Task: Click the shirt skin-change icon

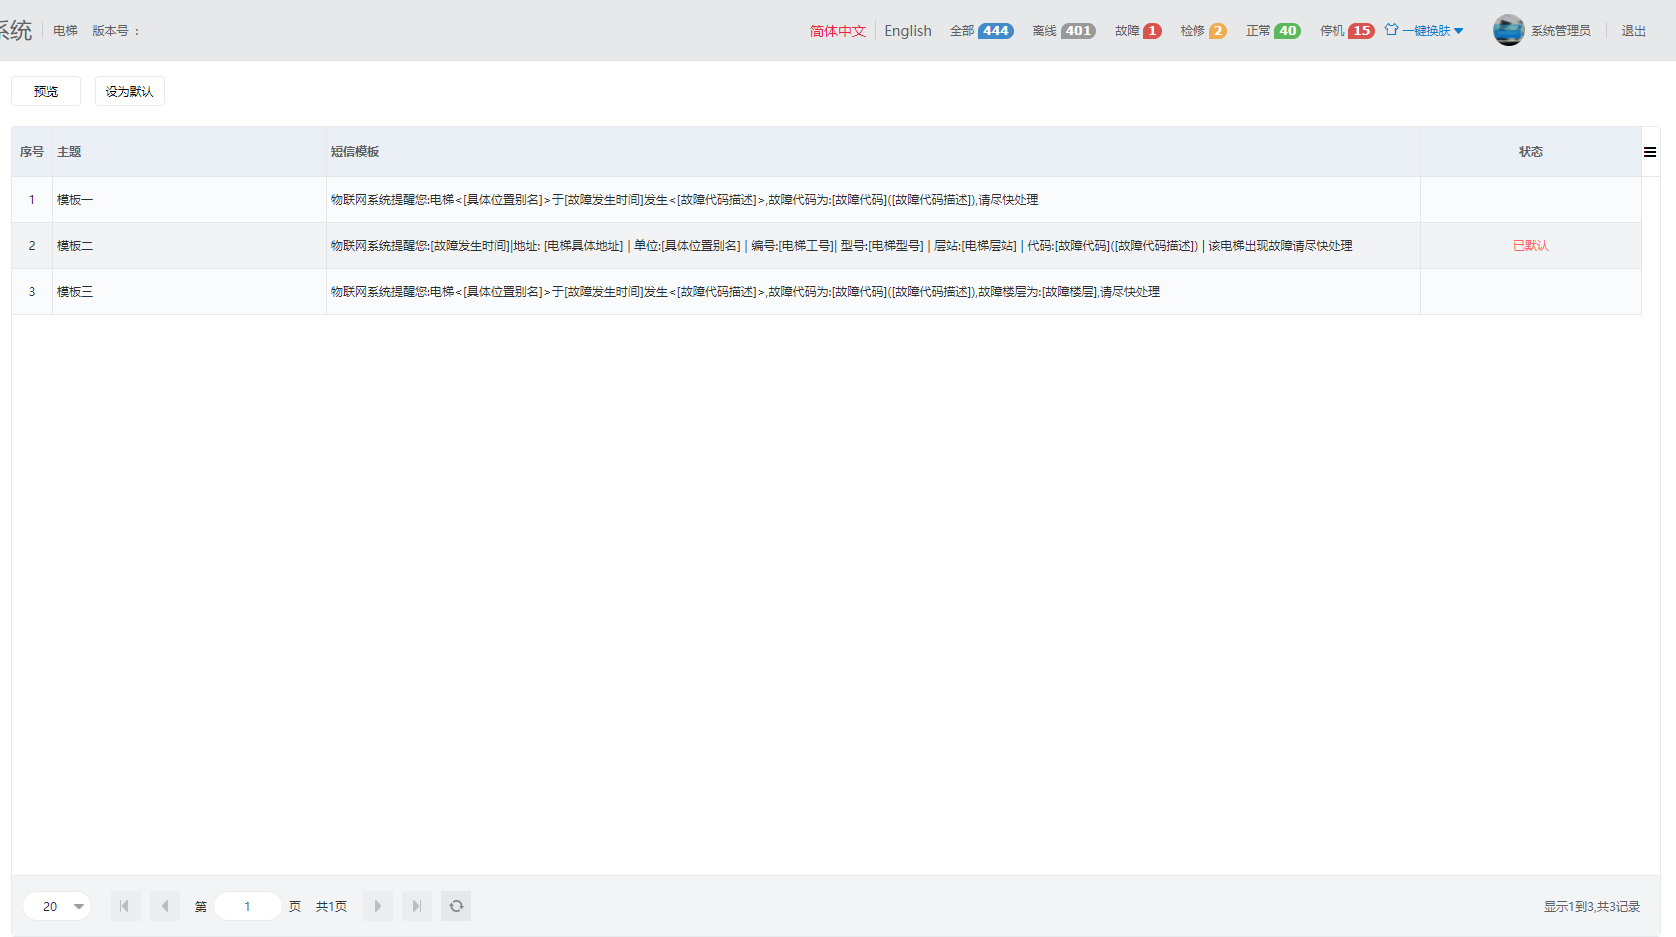Action: click(x=1391, y=30)
